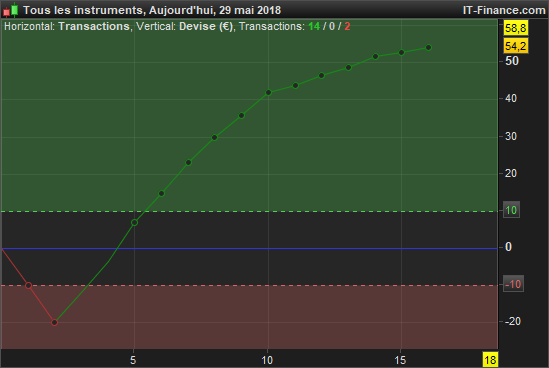Select the data point at transaction 12
Viewport: 549px width, 368px height.
(322, 75)
